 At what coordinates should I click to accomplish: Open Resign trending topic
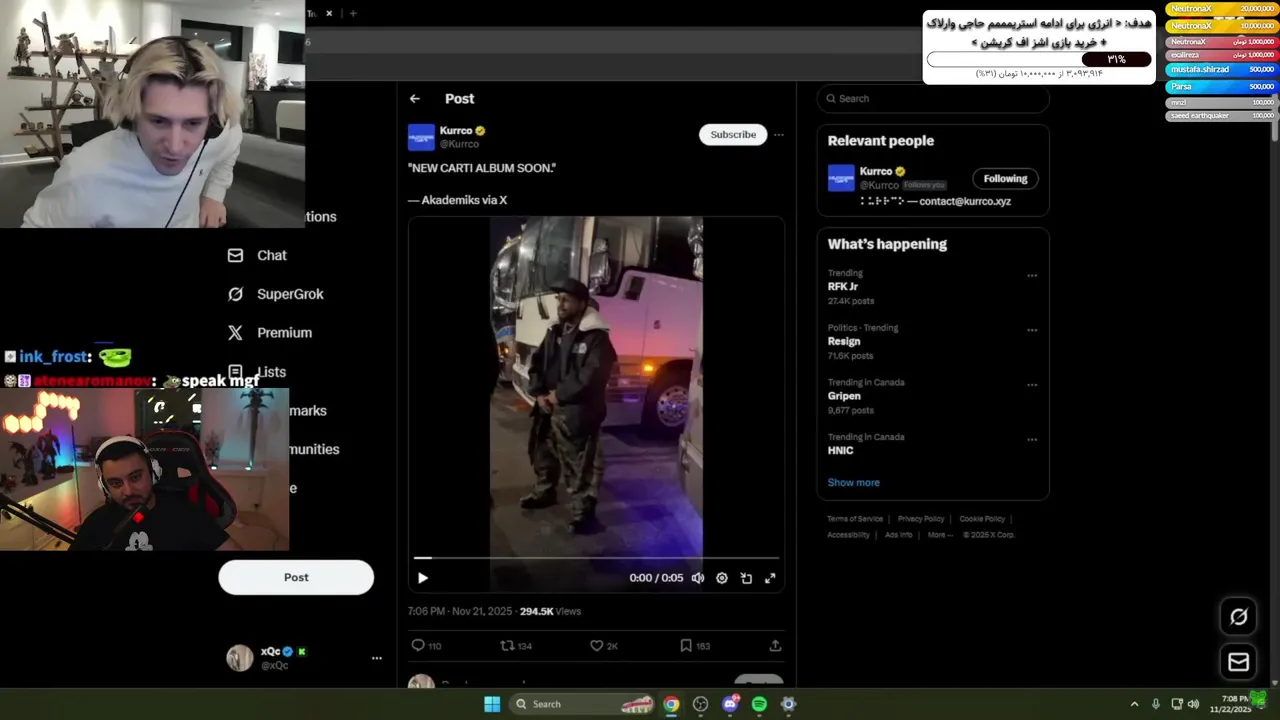844,342
